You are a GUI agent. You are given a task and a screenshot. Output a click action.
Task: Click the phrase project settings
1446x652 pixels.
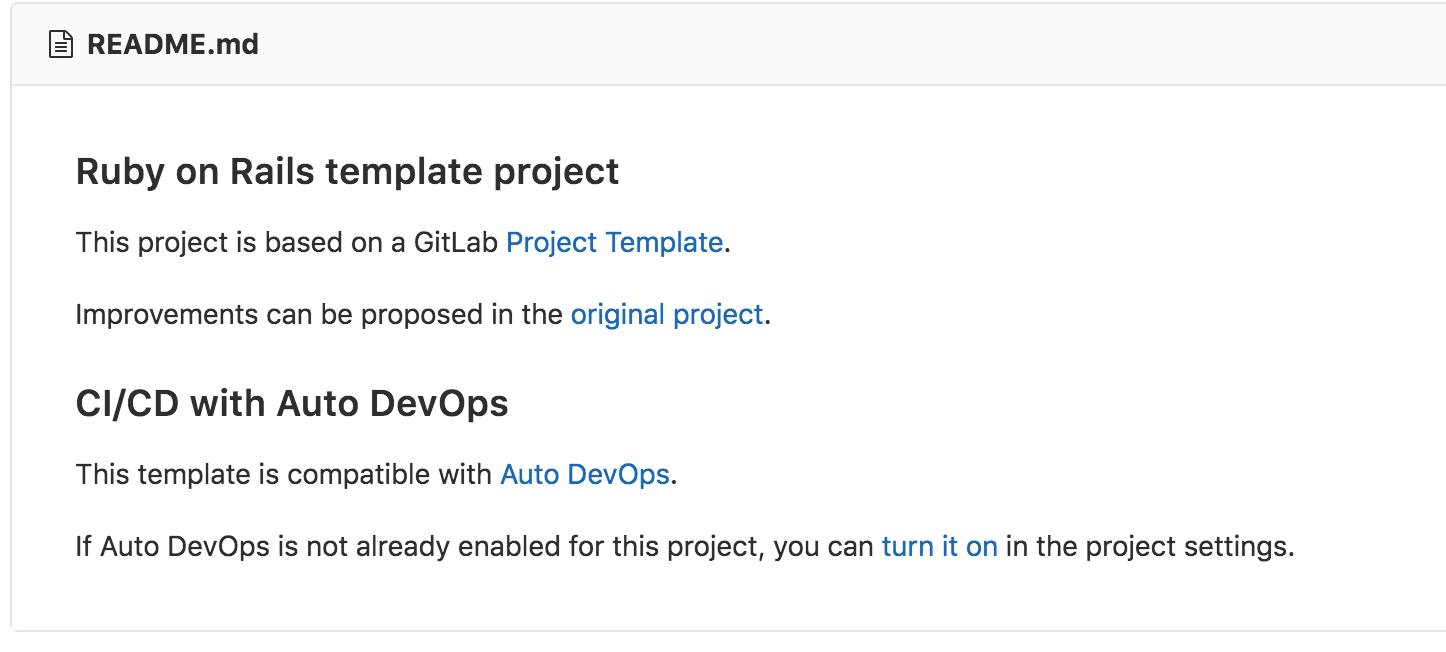click(1190, 546)
